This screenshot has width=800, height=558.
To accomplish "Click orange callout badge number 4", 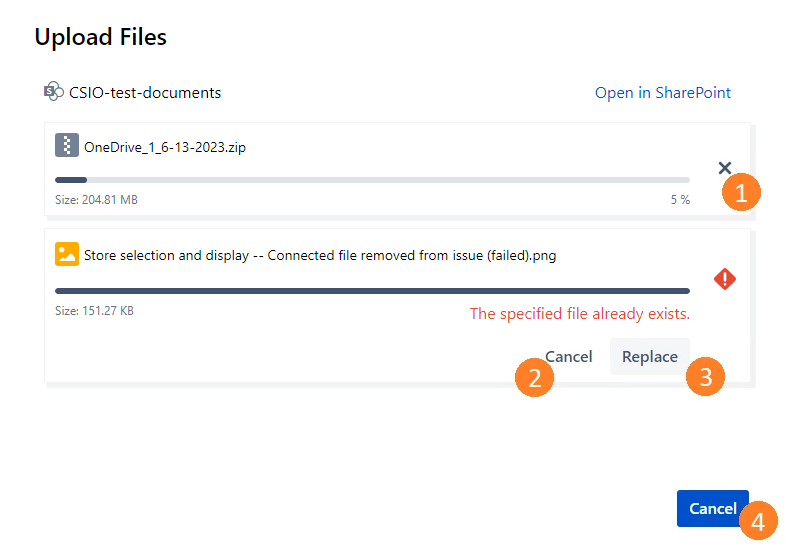I will 758,521.
